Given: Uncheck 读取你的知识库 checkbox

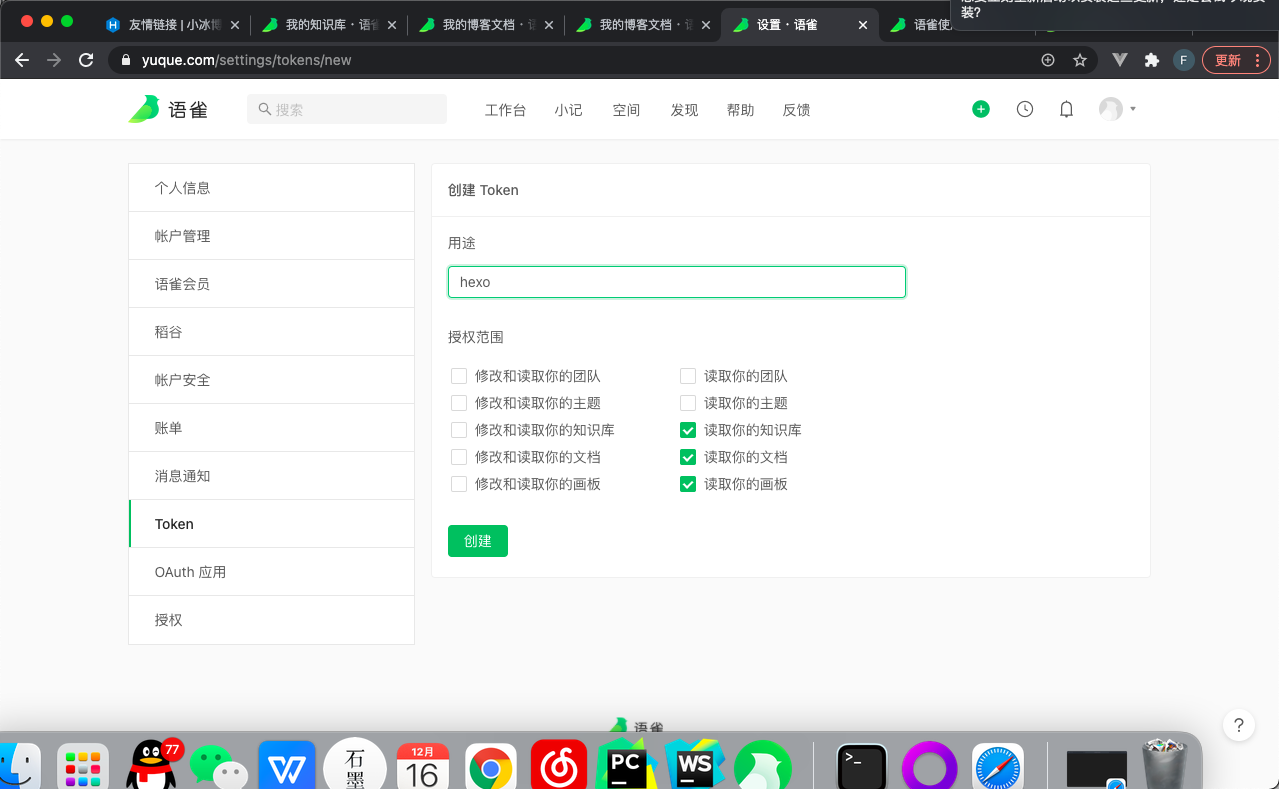Looking at the screenshot, I should click(688, 430).
